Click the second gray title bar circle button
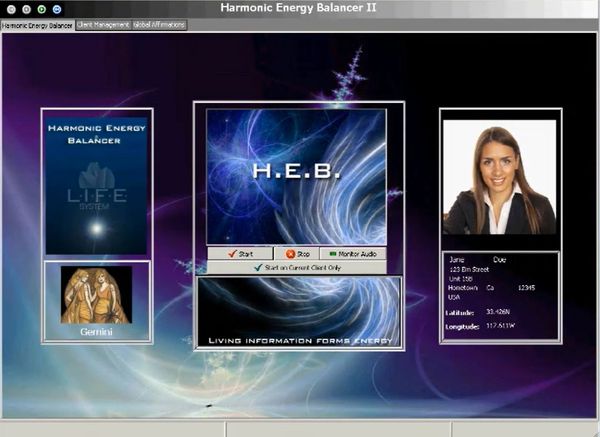 click(26, 9)
